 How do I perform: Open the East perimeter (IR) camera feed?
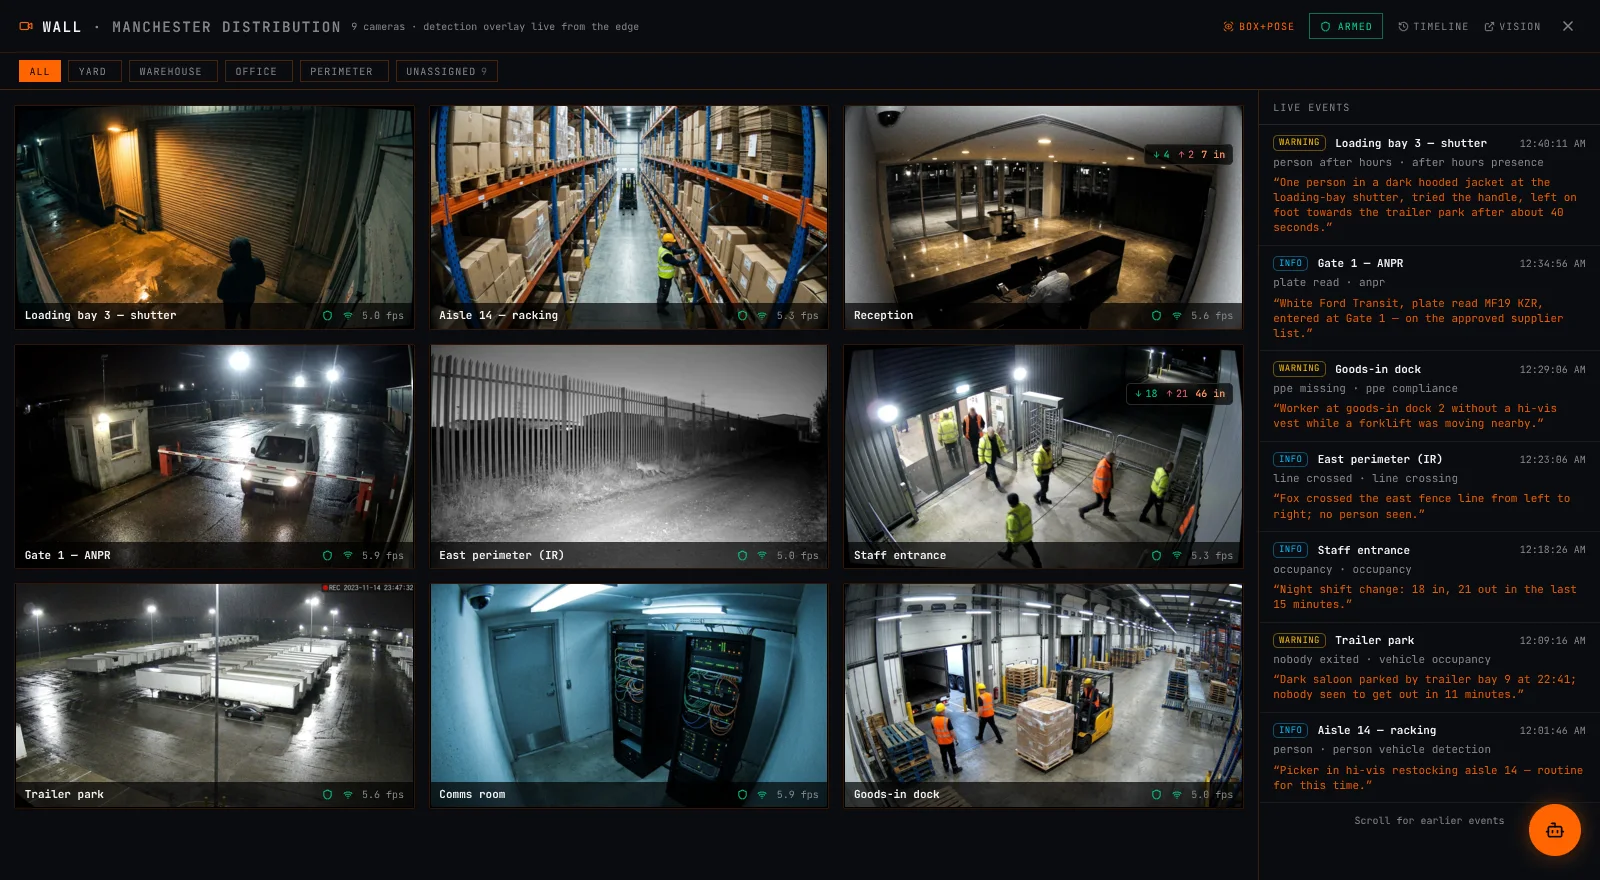click(629, 457)
